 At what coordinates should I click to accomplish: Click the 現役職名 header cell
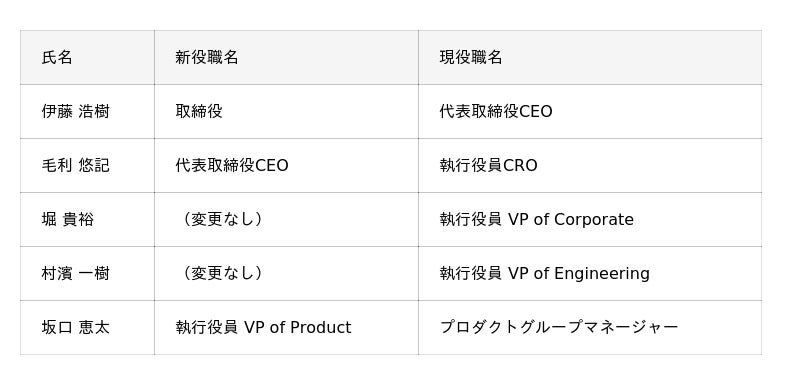click(x=590, y=57)
